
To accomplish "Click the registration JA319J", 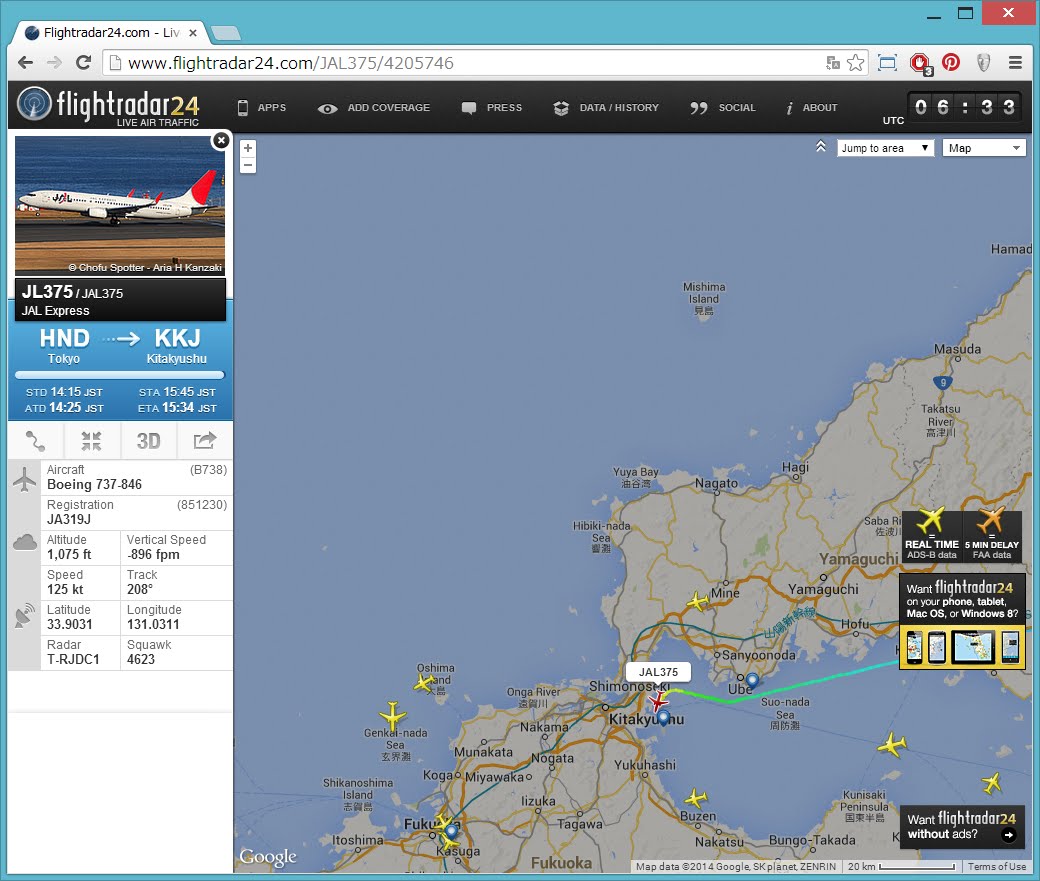I will [69, 519].
